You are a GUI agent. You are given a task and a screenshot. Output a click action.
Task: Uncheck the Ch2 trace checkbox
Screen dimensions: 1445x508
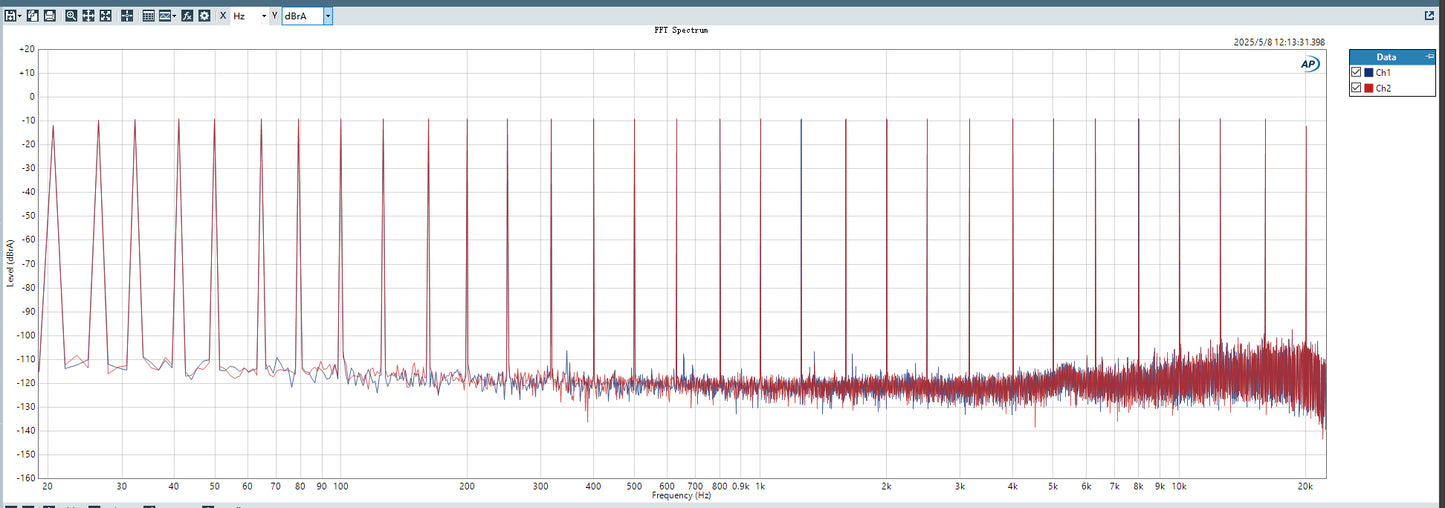coord(1356,88)
